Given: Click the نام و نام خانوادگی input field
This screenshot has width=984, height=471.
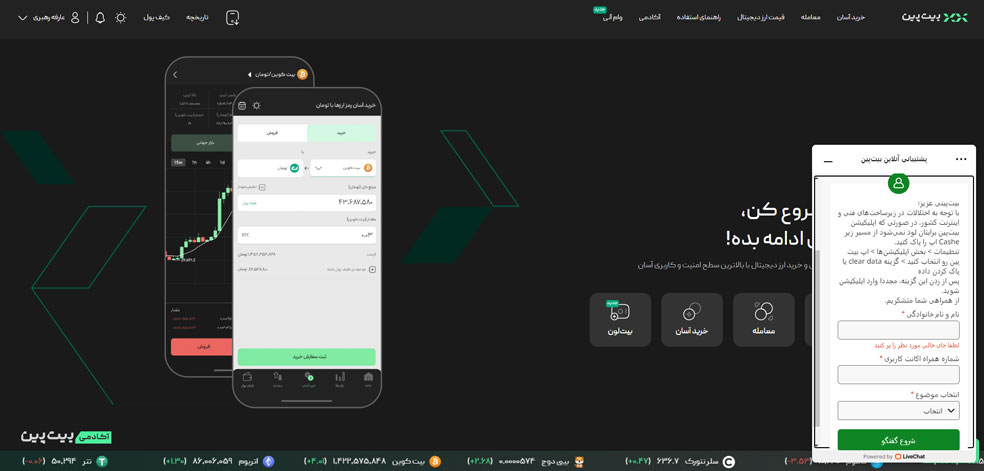Looking at the screenshot, I should click(x=898, y=330).
